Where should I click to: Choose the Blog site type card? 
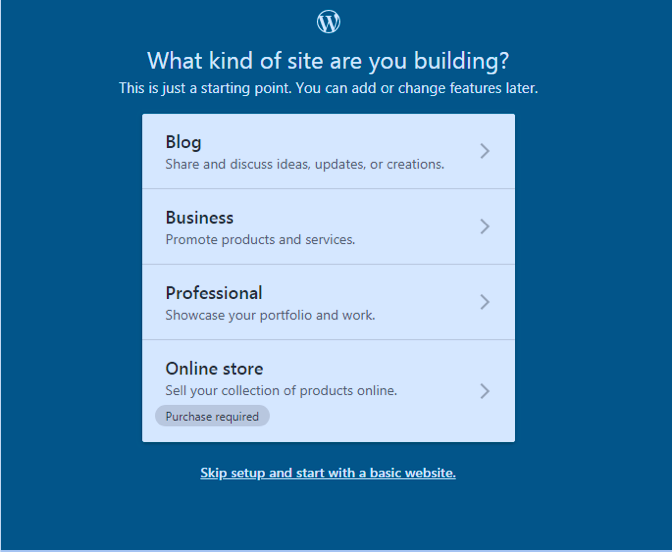(328, 151)
